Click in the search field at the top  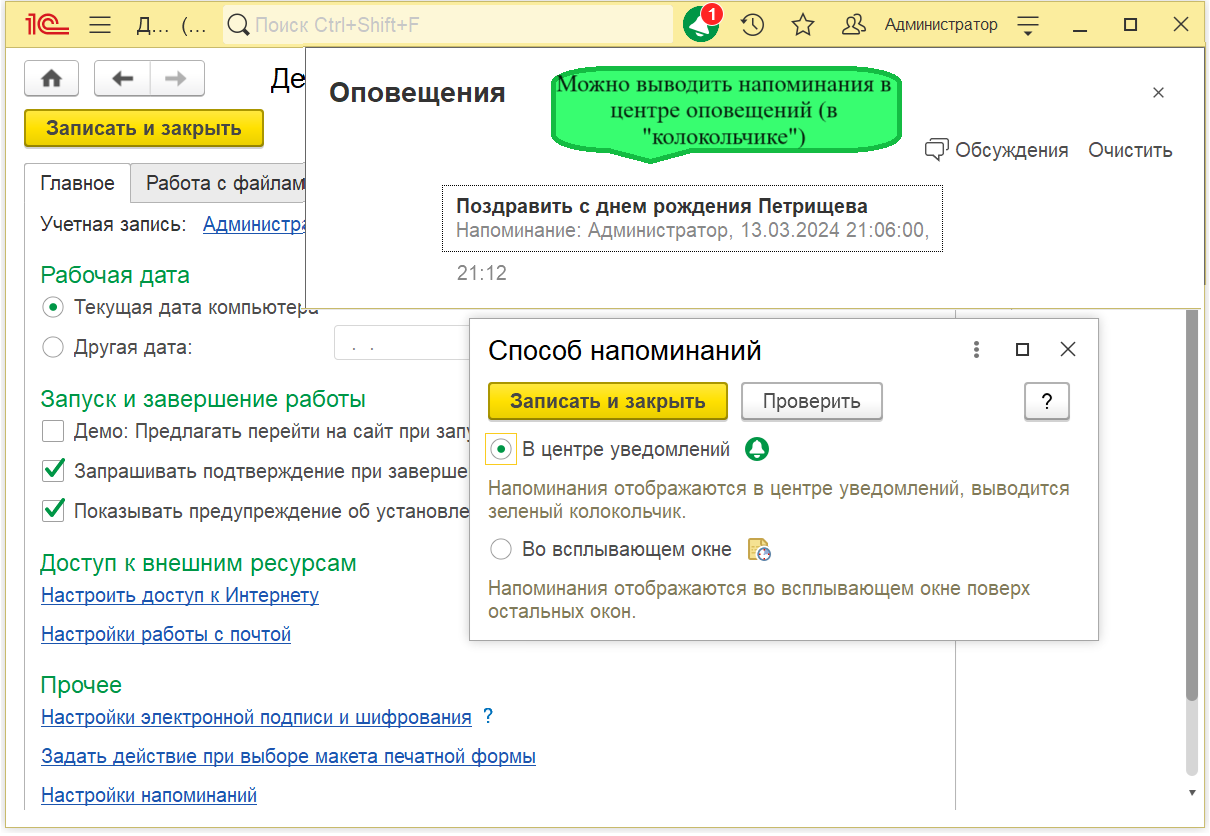pyautogui.click(x=450, y=25)
